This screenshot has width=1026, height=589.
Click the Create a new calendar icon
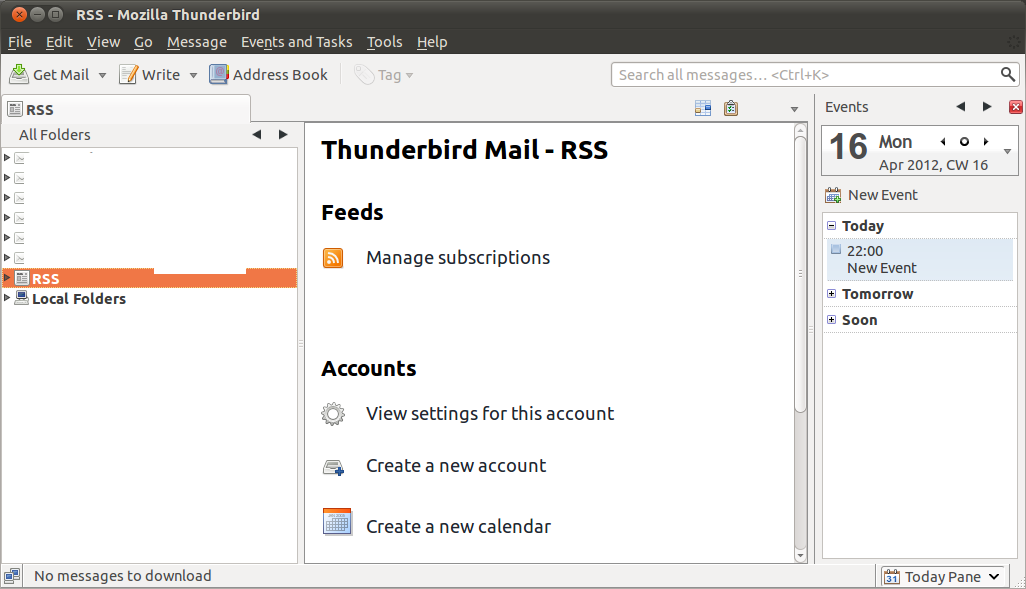[x=337, y=521]
